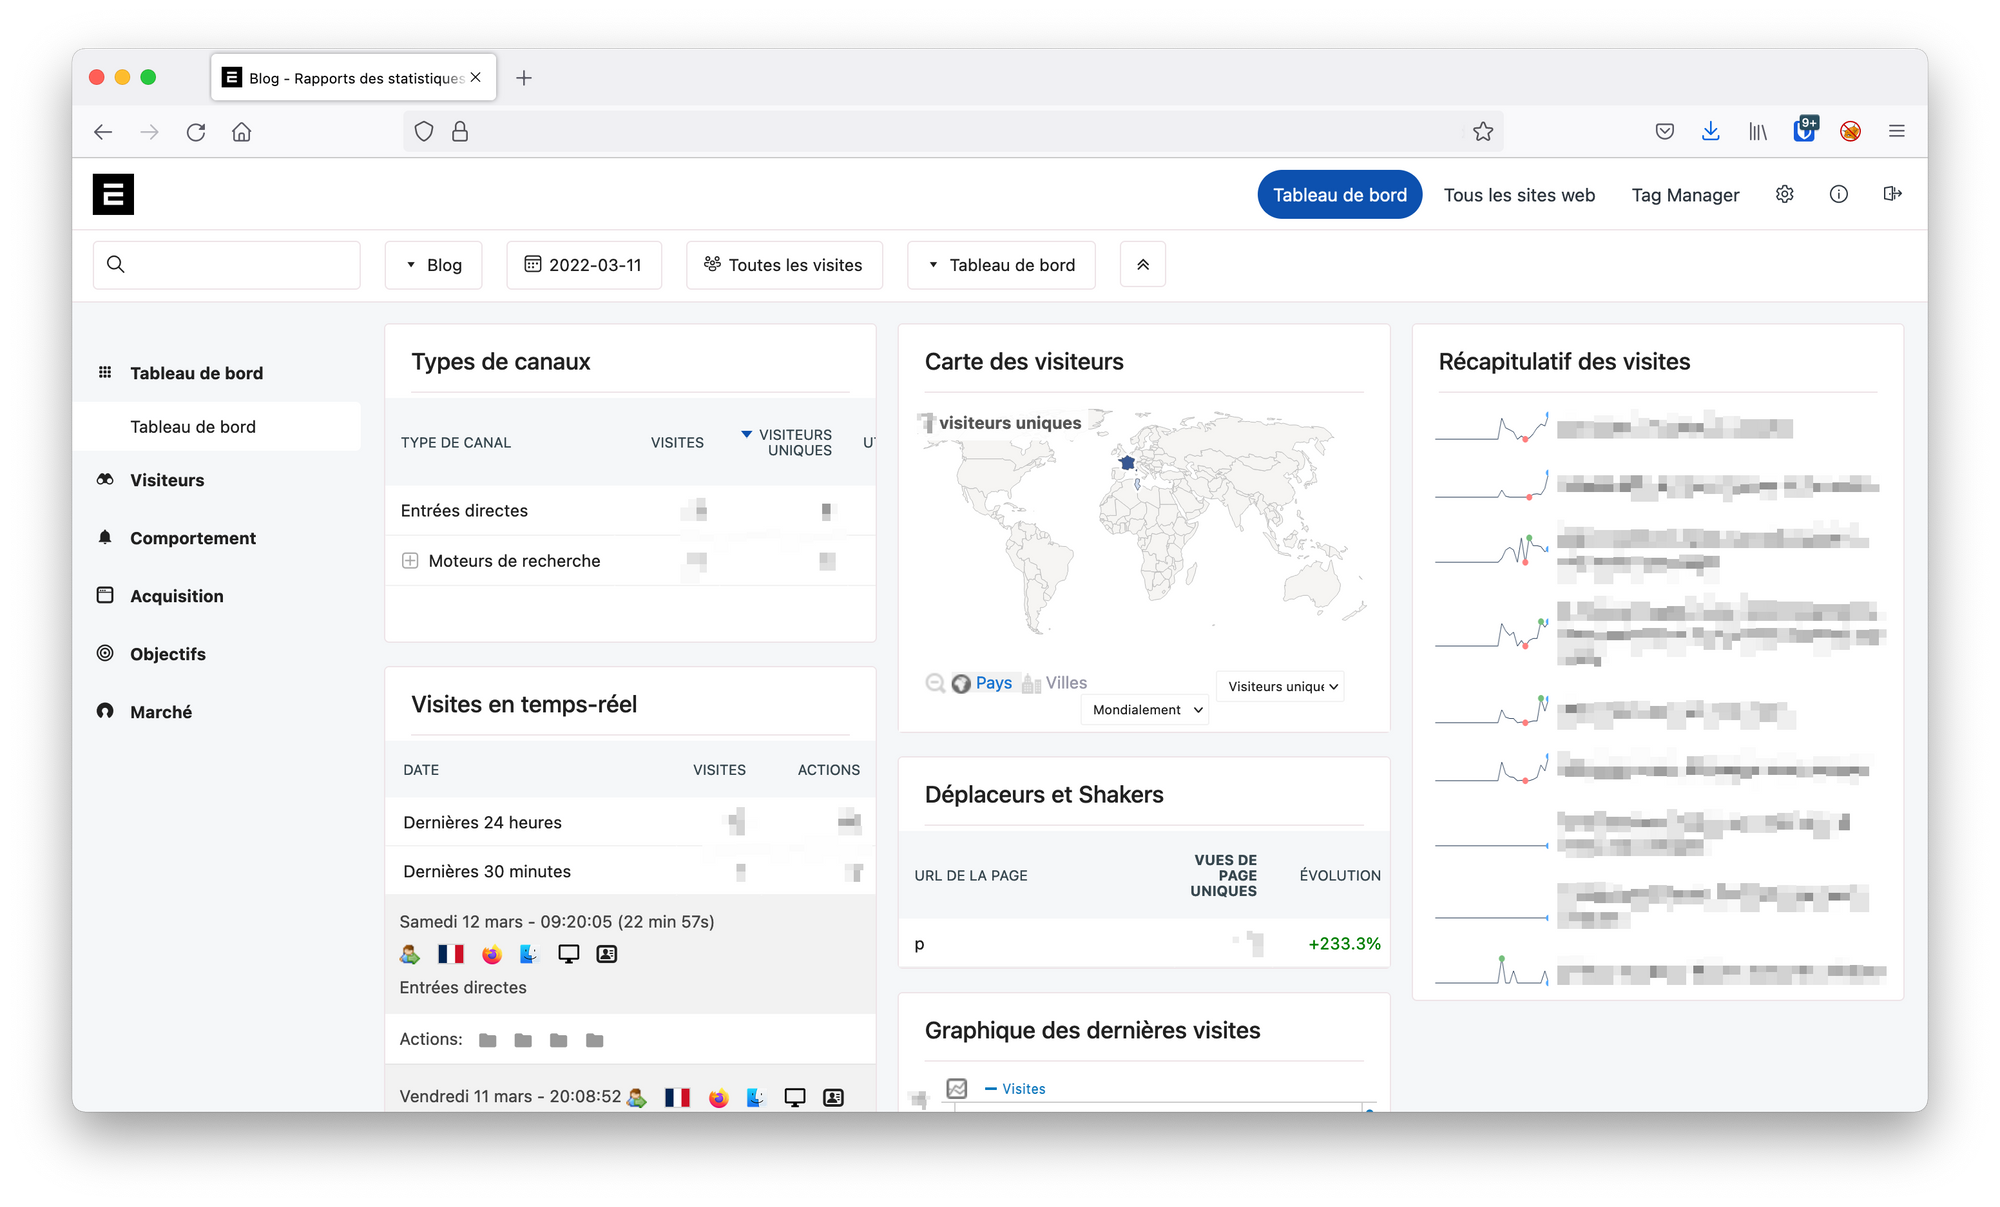Close the Blog statistics tab

[x=476, y=77]
